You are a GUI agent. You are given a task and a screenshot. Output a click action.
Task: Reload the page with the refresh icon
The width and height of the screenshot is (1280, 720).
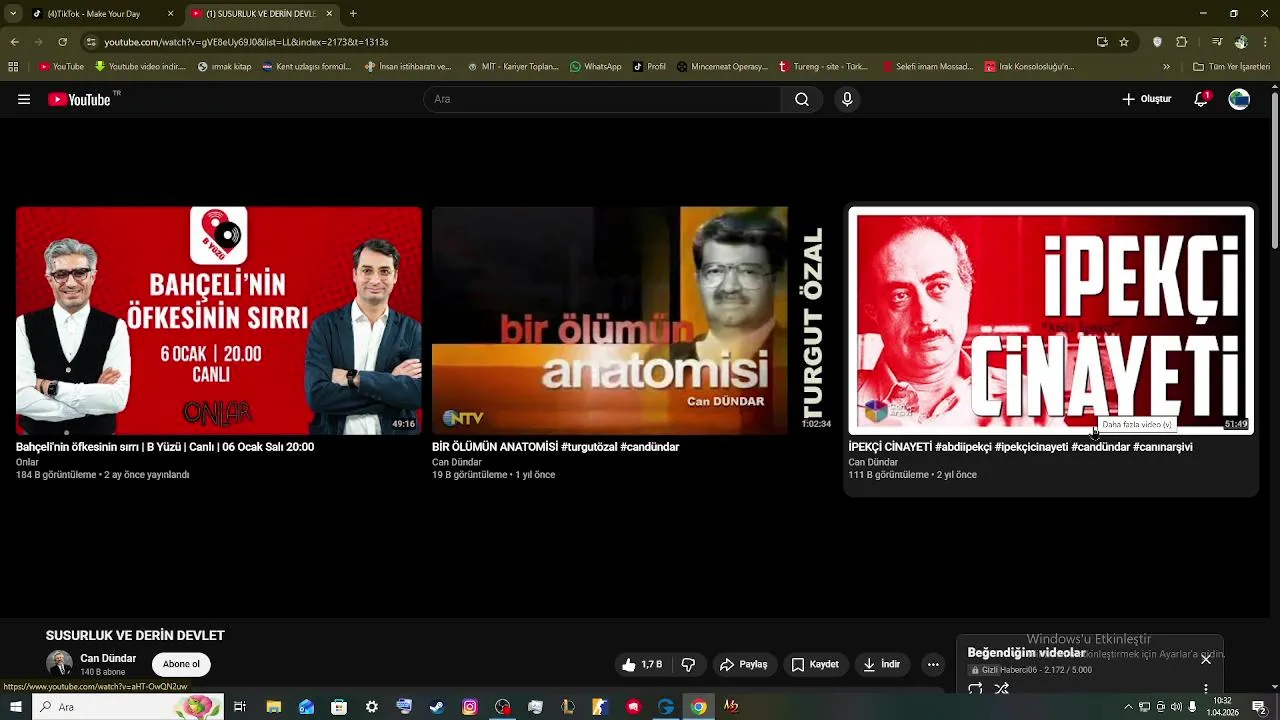pos(62,42)
